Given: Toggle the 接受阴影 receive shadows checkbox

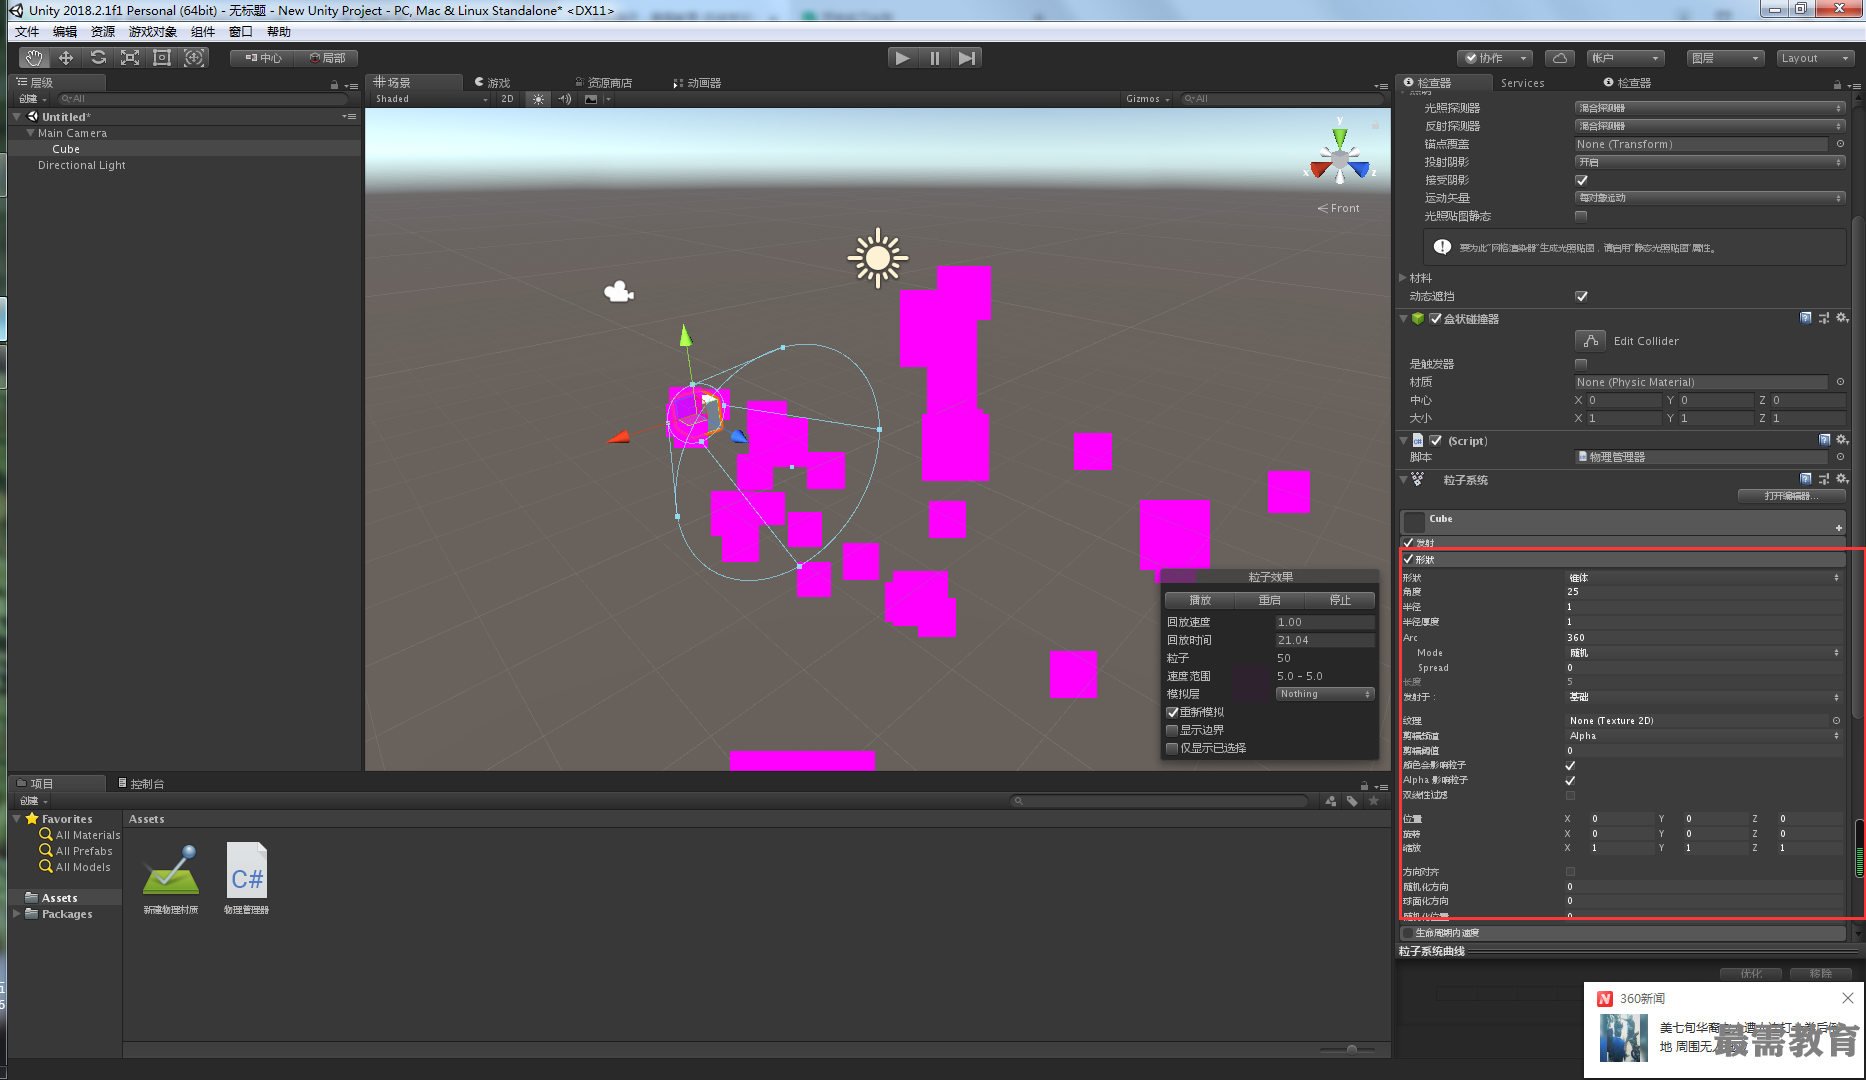Looking at the screenshot, I should click(x=1581, y=180).
